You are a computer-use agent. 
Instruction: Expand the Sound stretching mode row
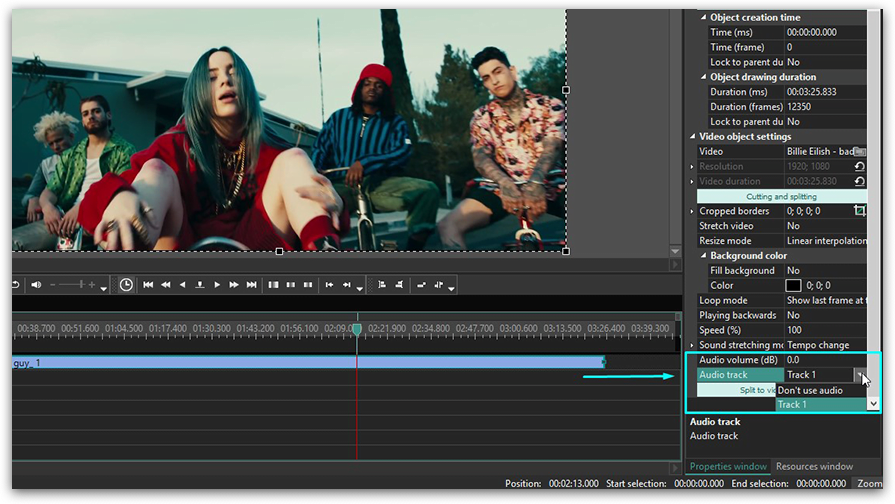(692, 345)
